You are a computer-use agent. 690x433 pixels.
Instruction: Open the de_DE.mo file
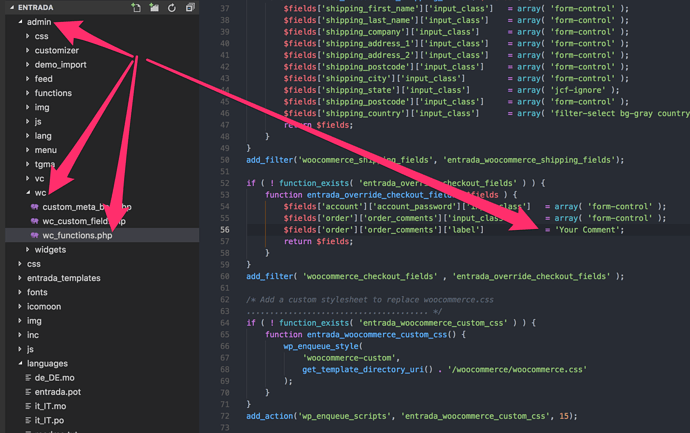tap(55, 378)
